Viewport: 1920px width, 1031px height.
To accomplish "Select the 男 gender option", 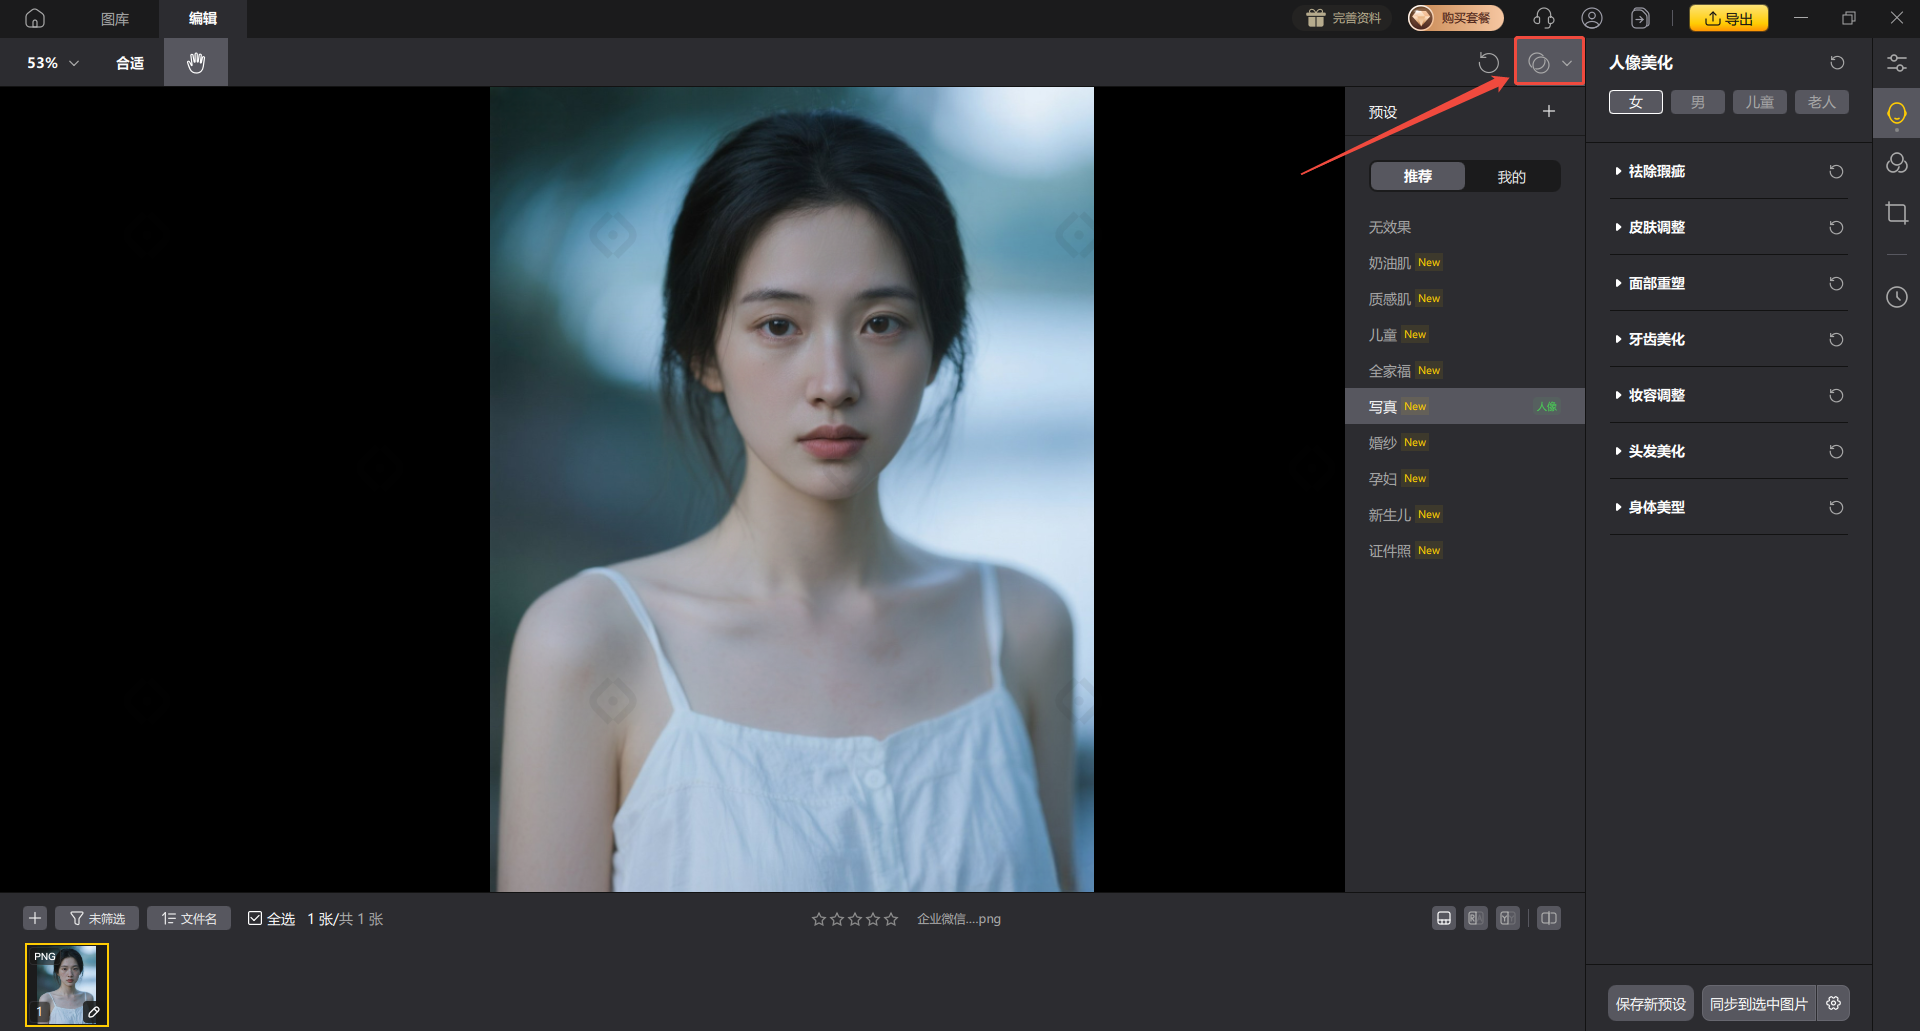I will tap(1697, 102).
